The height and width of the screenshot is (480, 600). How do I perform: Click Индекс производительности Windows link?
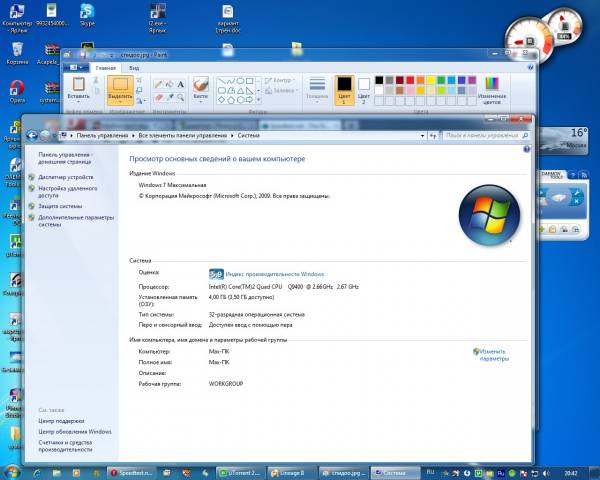[275, 274]
